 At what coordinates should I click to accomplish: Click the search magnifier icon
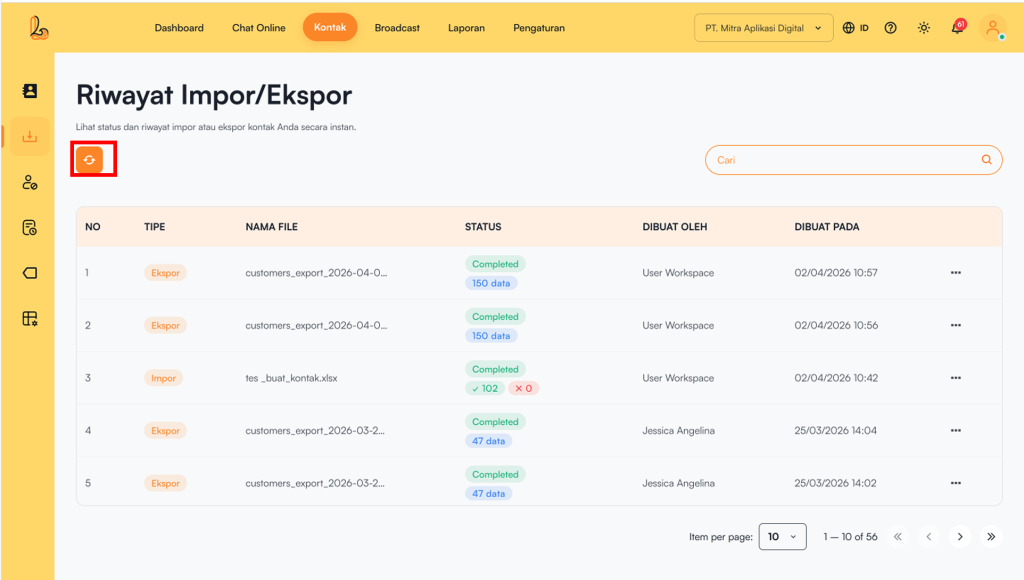click(986, 160)
